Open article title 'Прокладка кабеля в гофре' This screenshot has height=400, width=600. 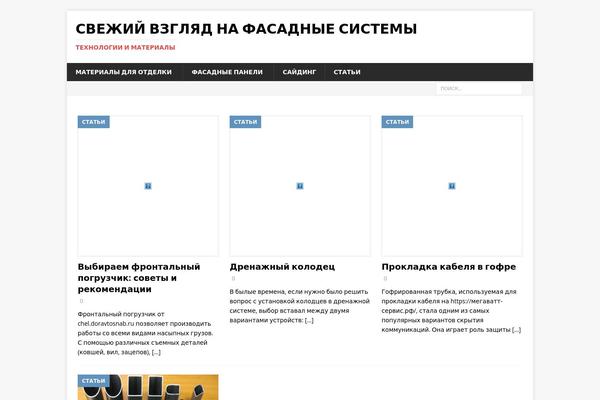pos(448,267)
